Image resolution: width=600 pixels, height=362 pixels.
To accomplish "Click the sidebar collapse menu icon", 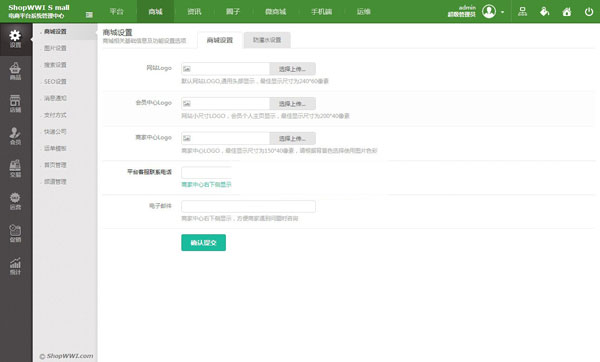I will click(89, 15).
